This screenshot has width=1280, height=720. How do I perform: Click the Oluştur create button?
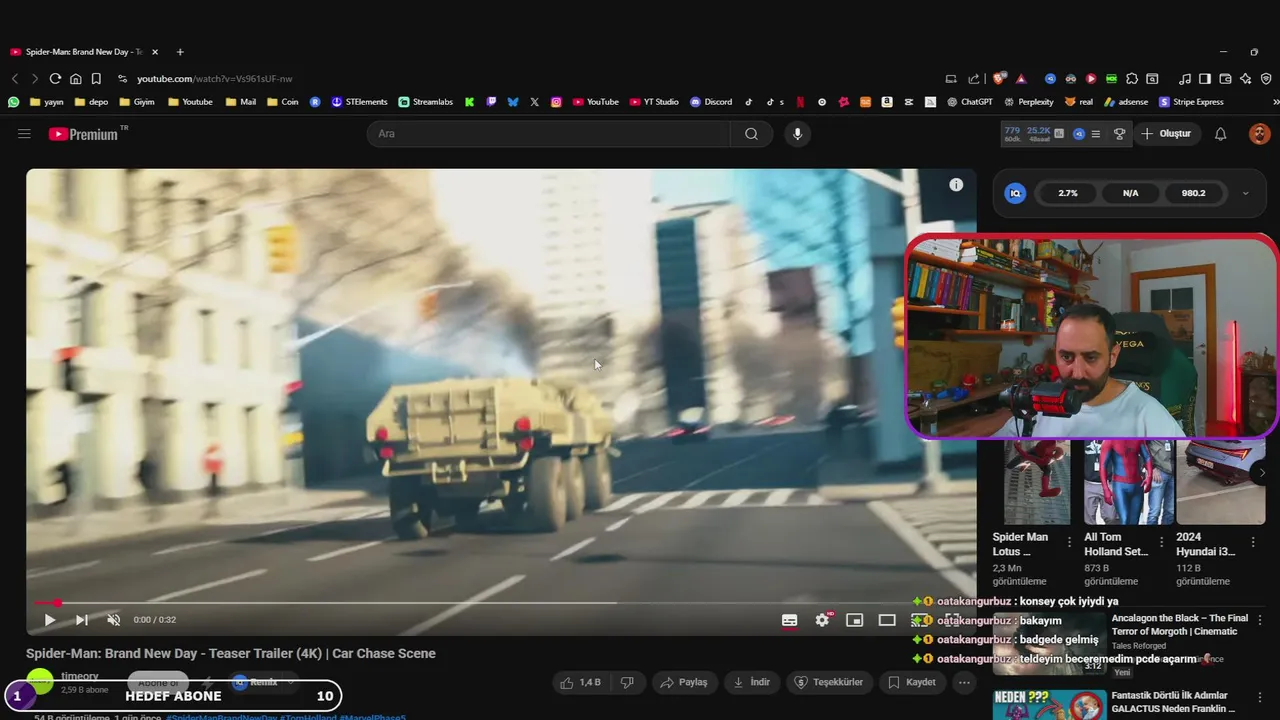click(1166, 134)
